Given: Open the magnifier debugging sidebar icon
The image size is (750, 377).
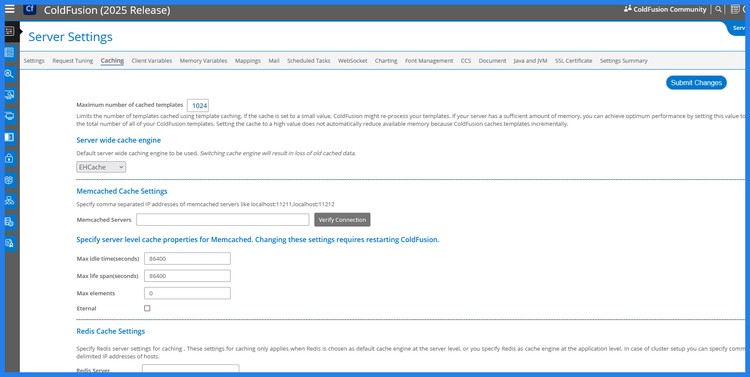Looking at the screenshot, I should click(9, 74).
